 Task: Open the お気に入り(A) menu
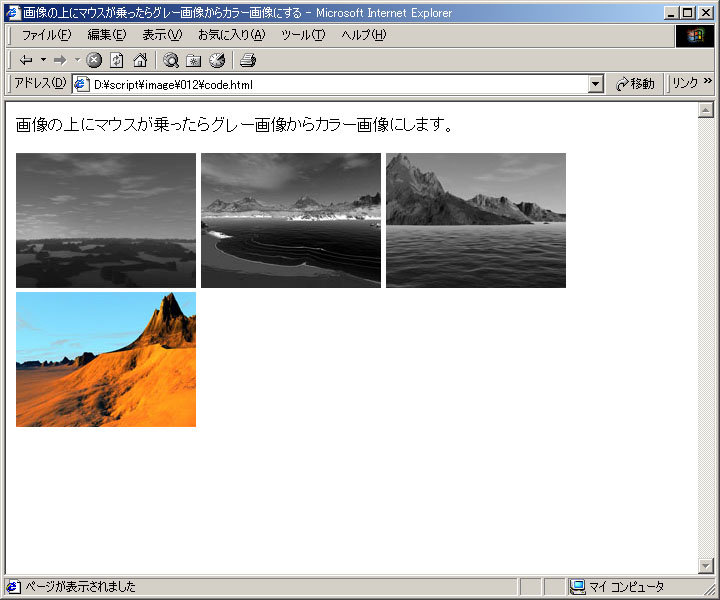pyautogui.click(x=231, y=35)
